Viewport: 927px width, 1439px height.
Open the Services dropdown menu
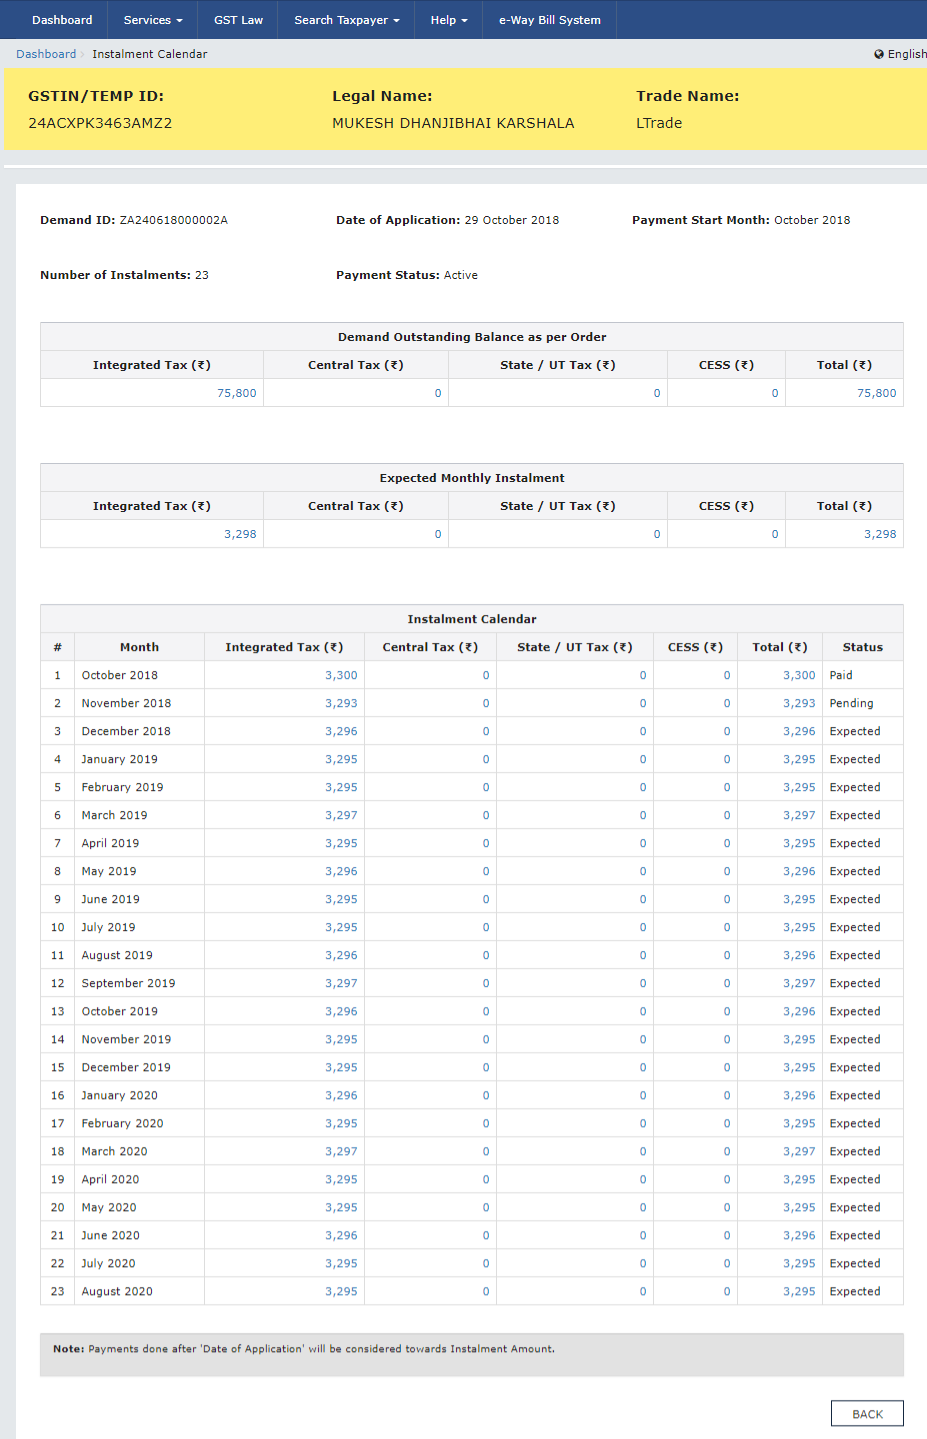pos(152,20)
